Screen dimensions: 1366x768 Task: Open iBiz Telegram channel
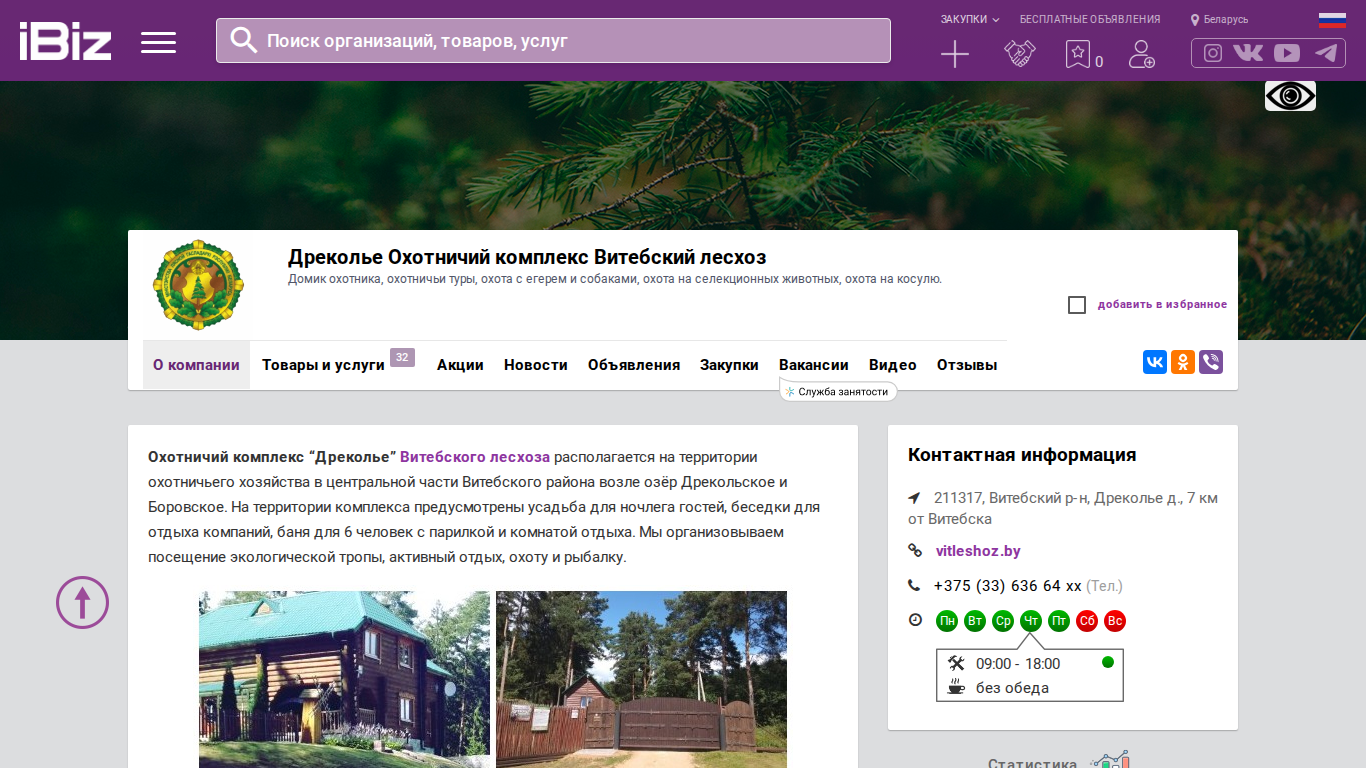1326,53
